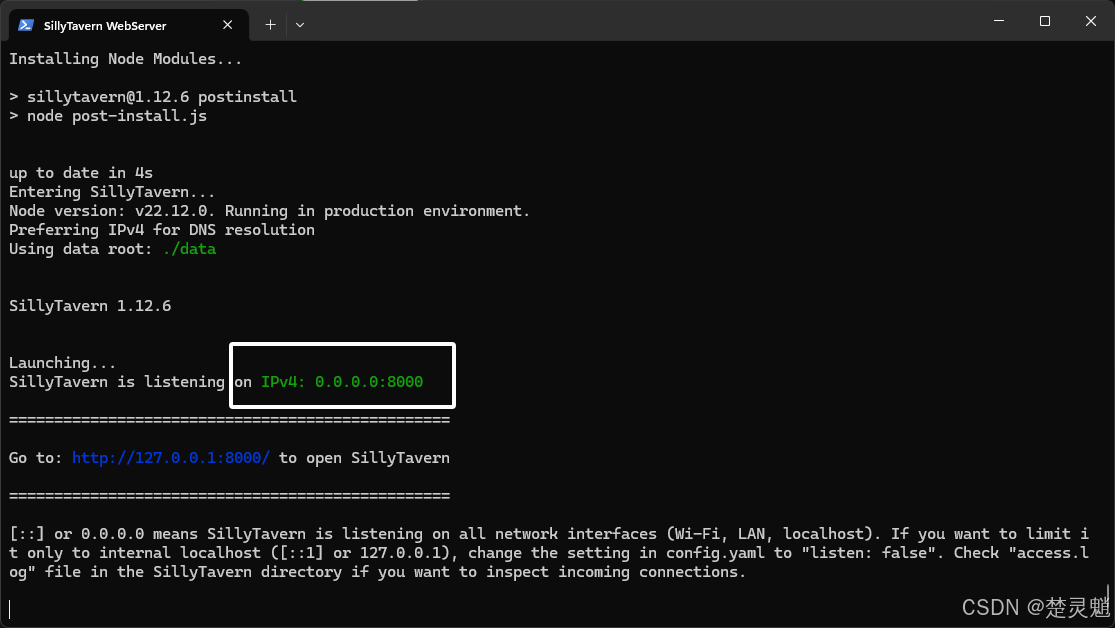Click the 'Entering SillyTavern...' line

point(112,192)
